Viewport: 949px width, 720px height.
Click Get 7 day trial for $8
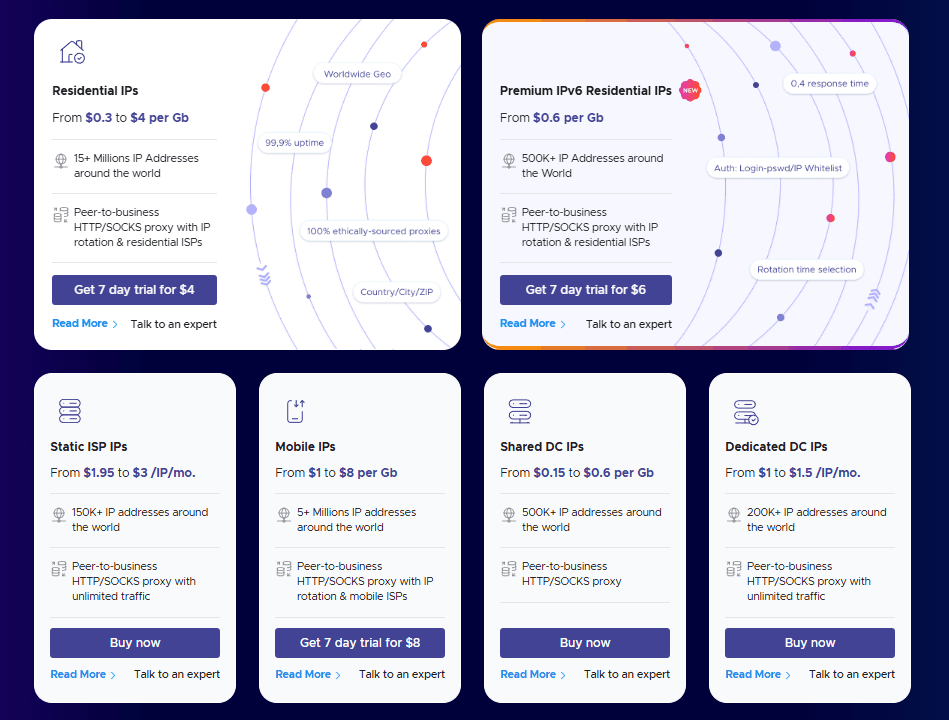click(359, 643)
